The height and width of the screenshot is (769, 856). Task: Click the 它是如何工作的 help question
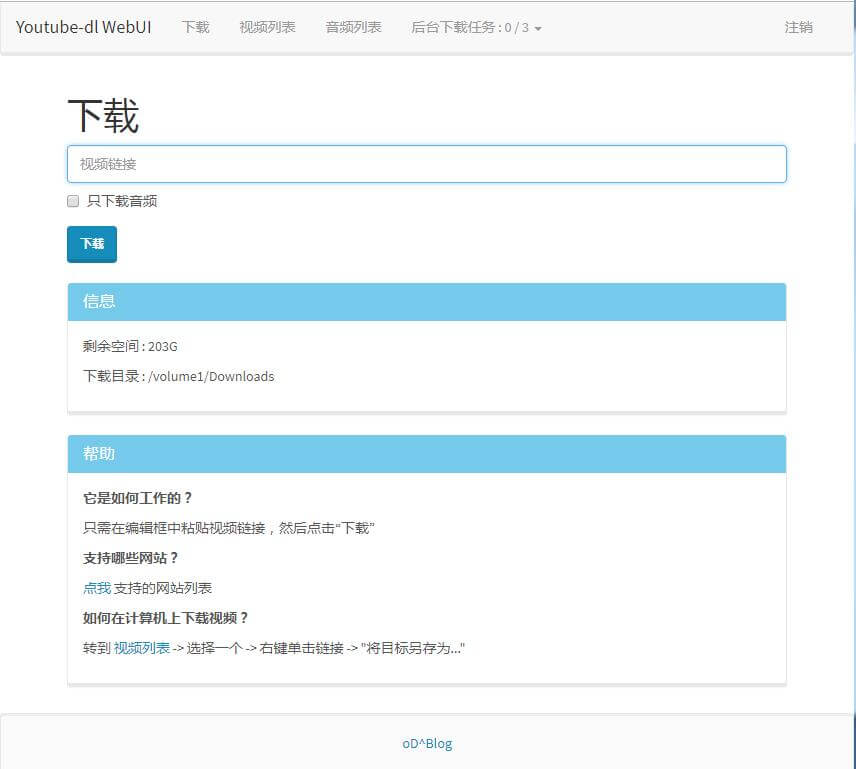pos(137,498)
